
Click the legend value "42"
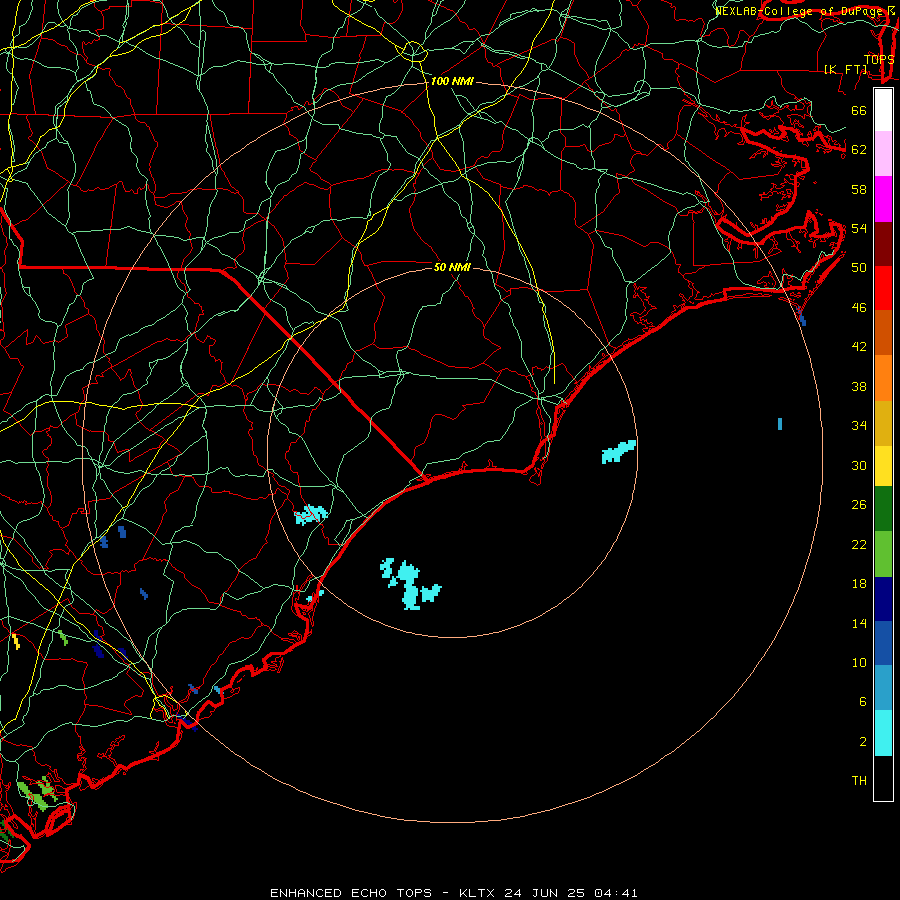[x=859, y=347]
